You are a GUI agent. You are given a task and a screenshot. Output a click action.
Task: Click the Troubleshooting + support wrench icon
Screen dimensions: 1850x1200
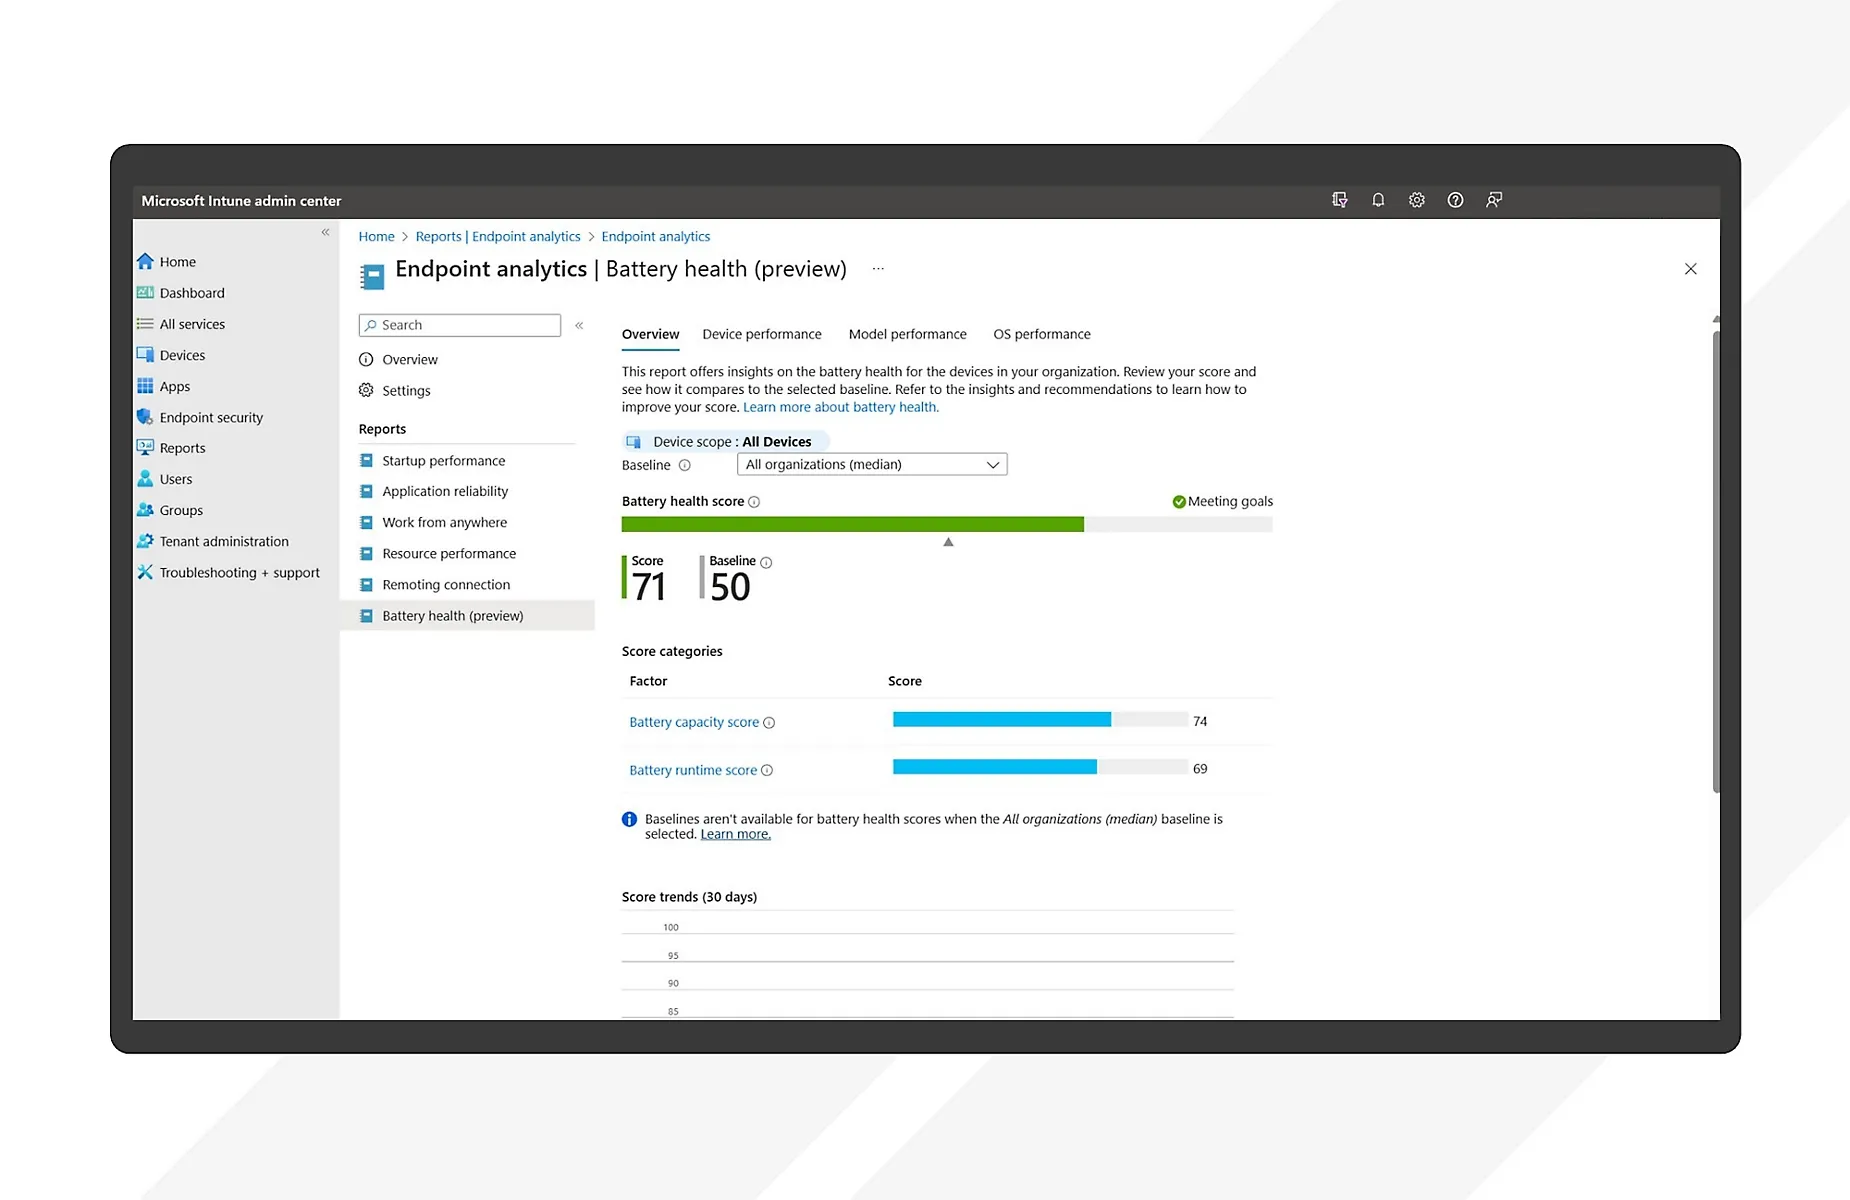point(145,572)
